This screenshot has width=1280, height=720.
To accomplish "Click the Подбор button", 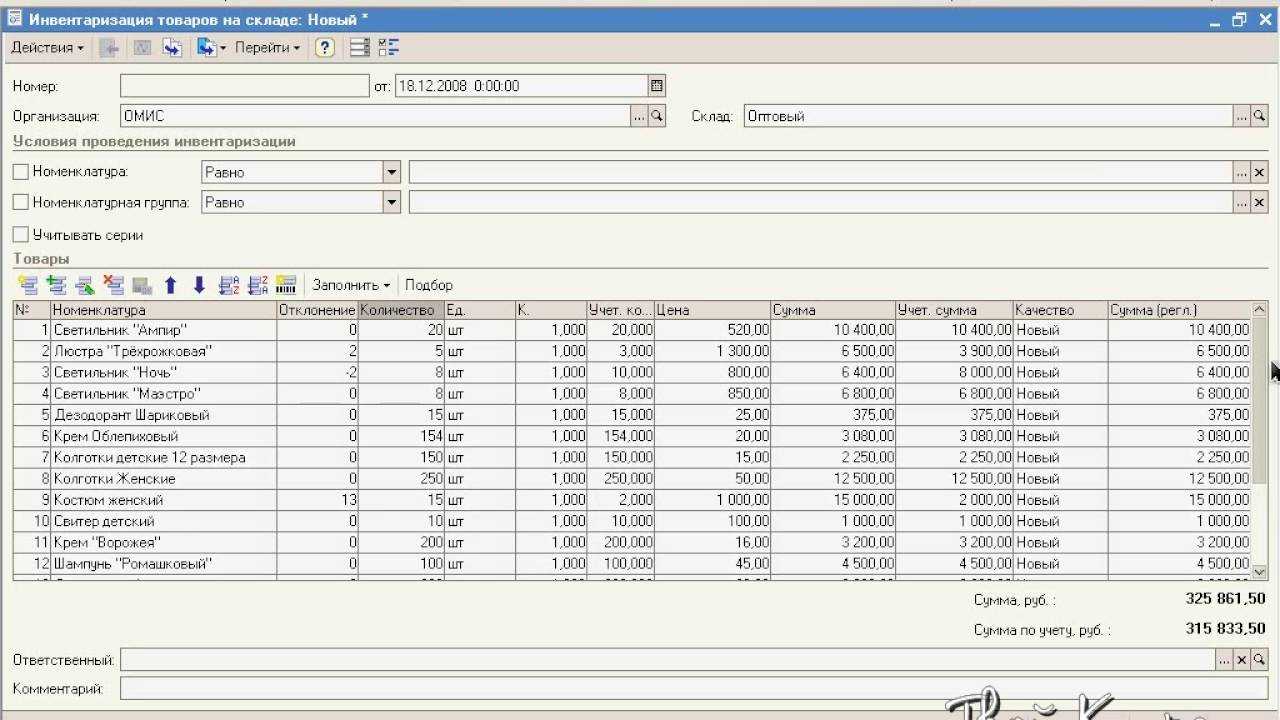I will click(429, 285).
